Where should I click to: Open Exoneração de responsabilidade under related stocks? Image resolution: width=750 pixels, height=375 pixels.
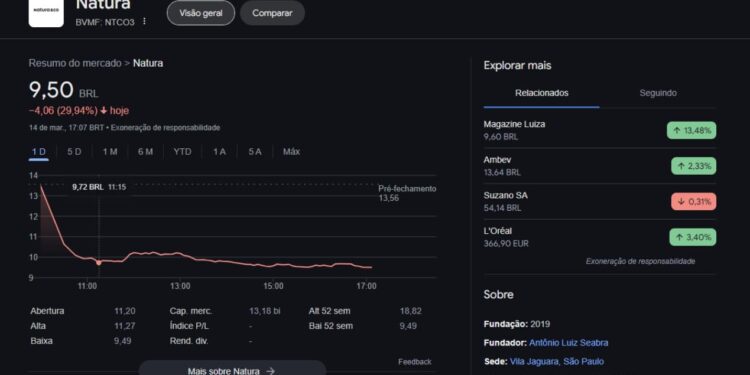(x=640, y=261)
